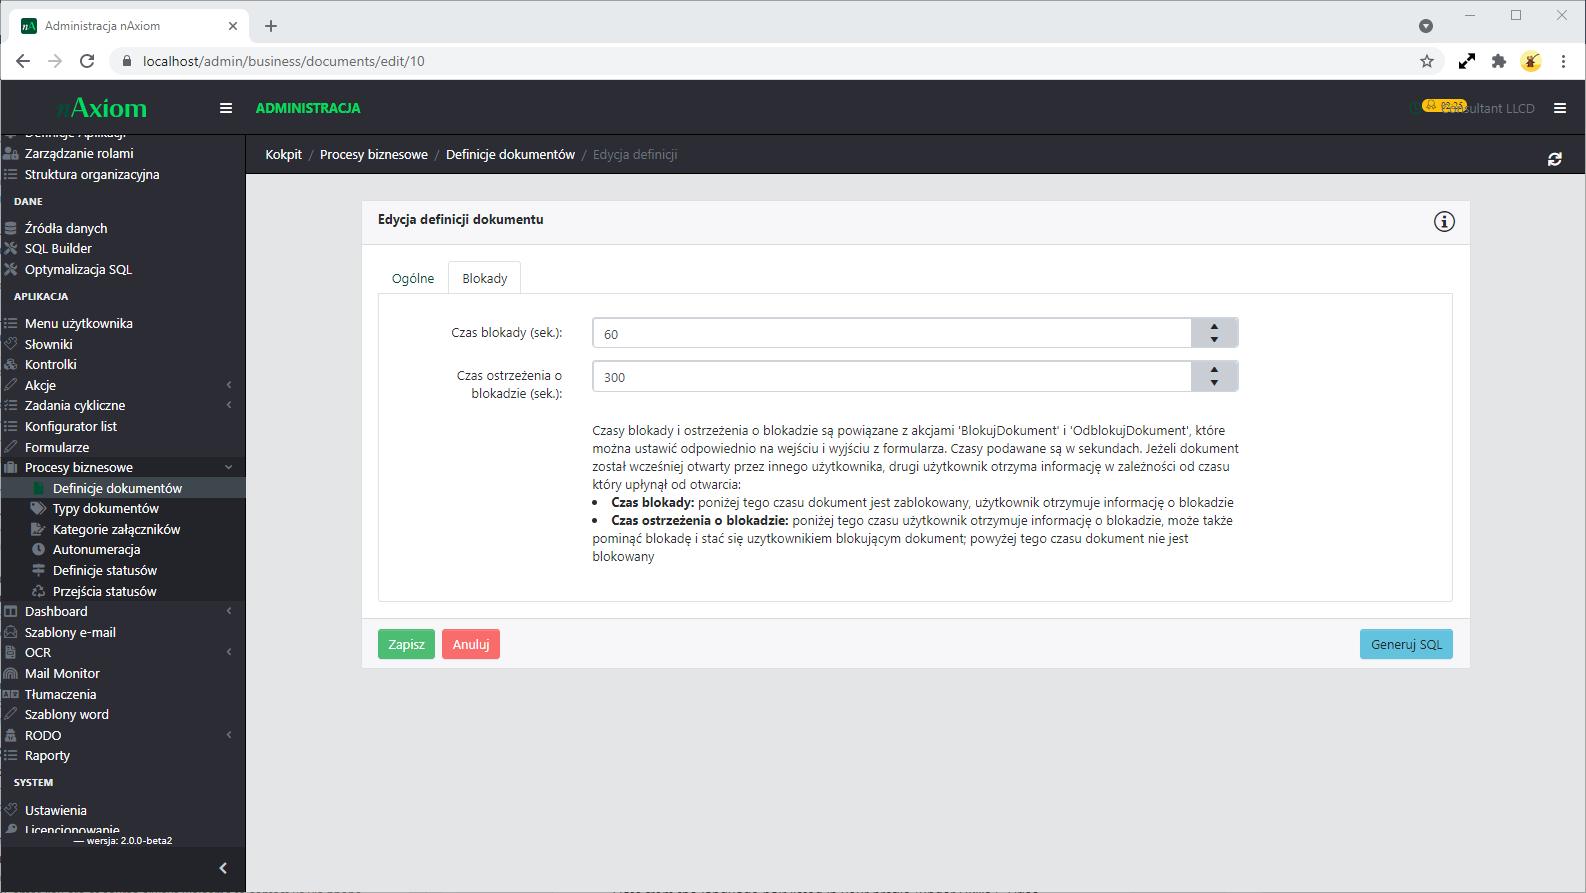Open a new browser tab
Viewport: 1586px width, 893px height.
click(x=271, y=26)
